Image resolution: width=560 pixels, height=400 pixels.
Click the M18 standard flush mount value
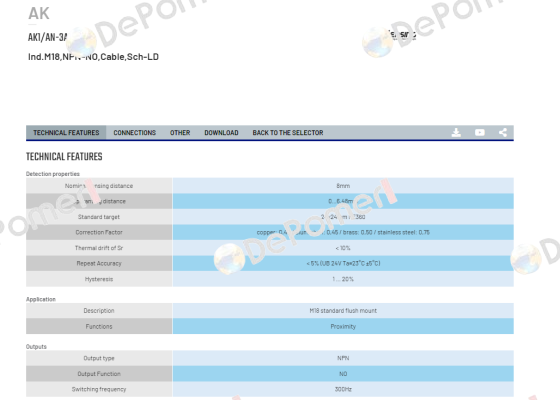pyautogui.click(x=343, y=311)
